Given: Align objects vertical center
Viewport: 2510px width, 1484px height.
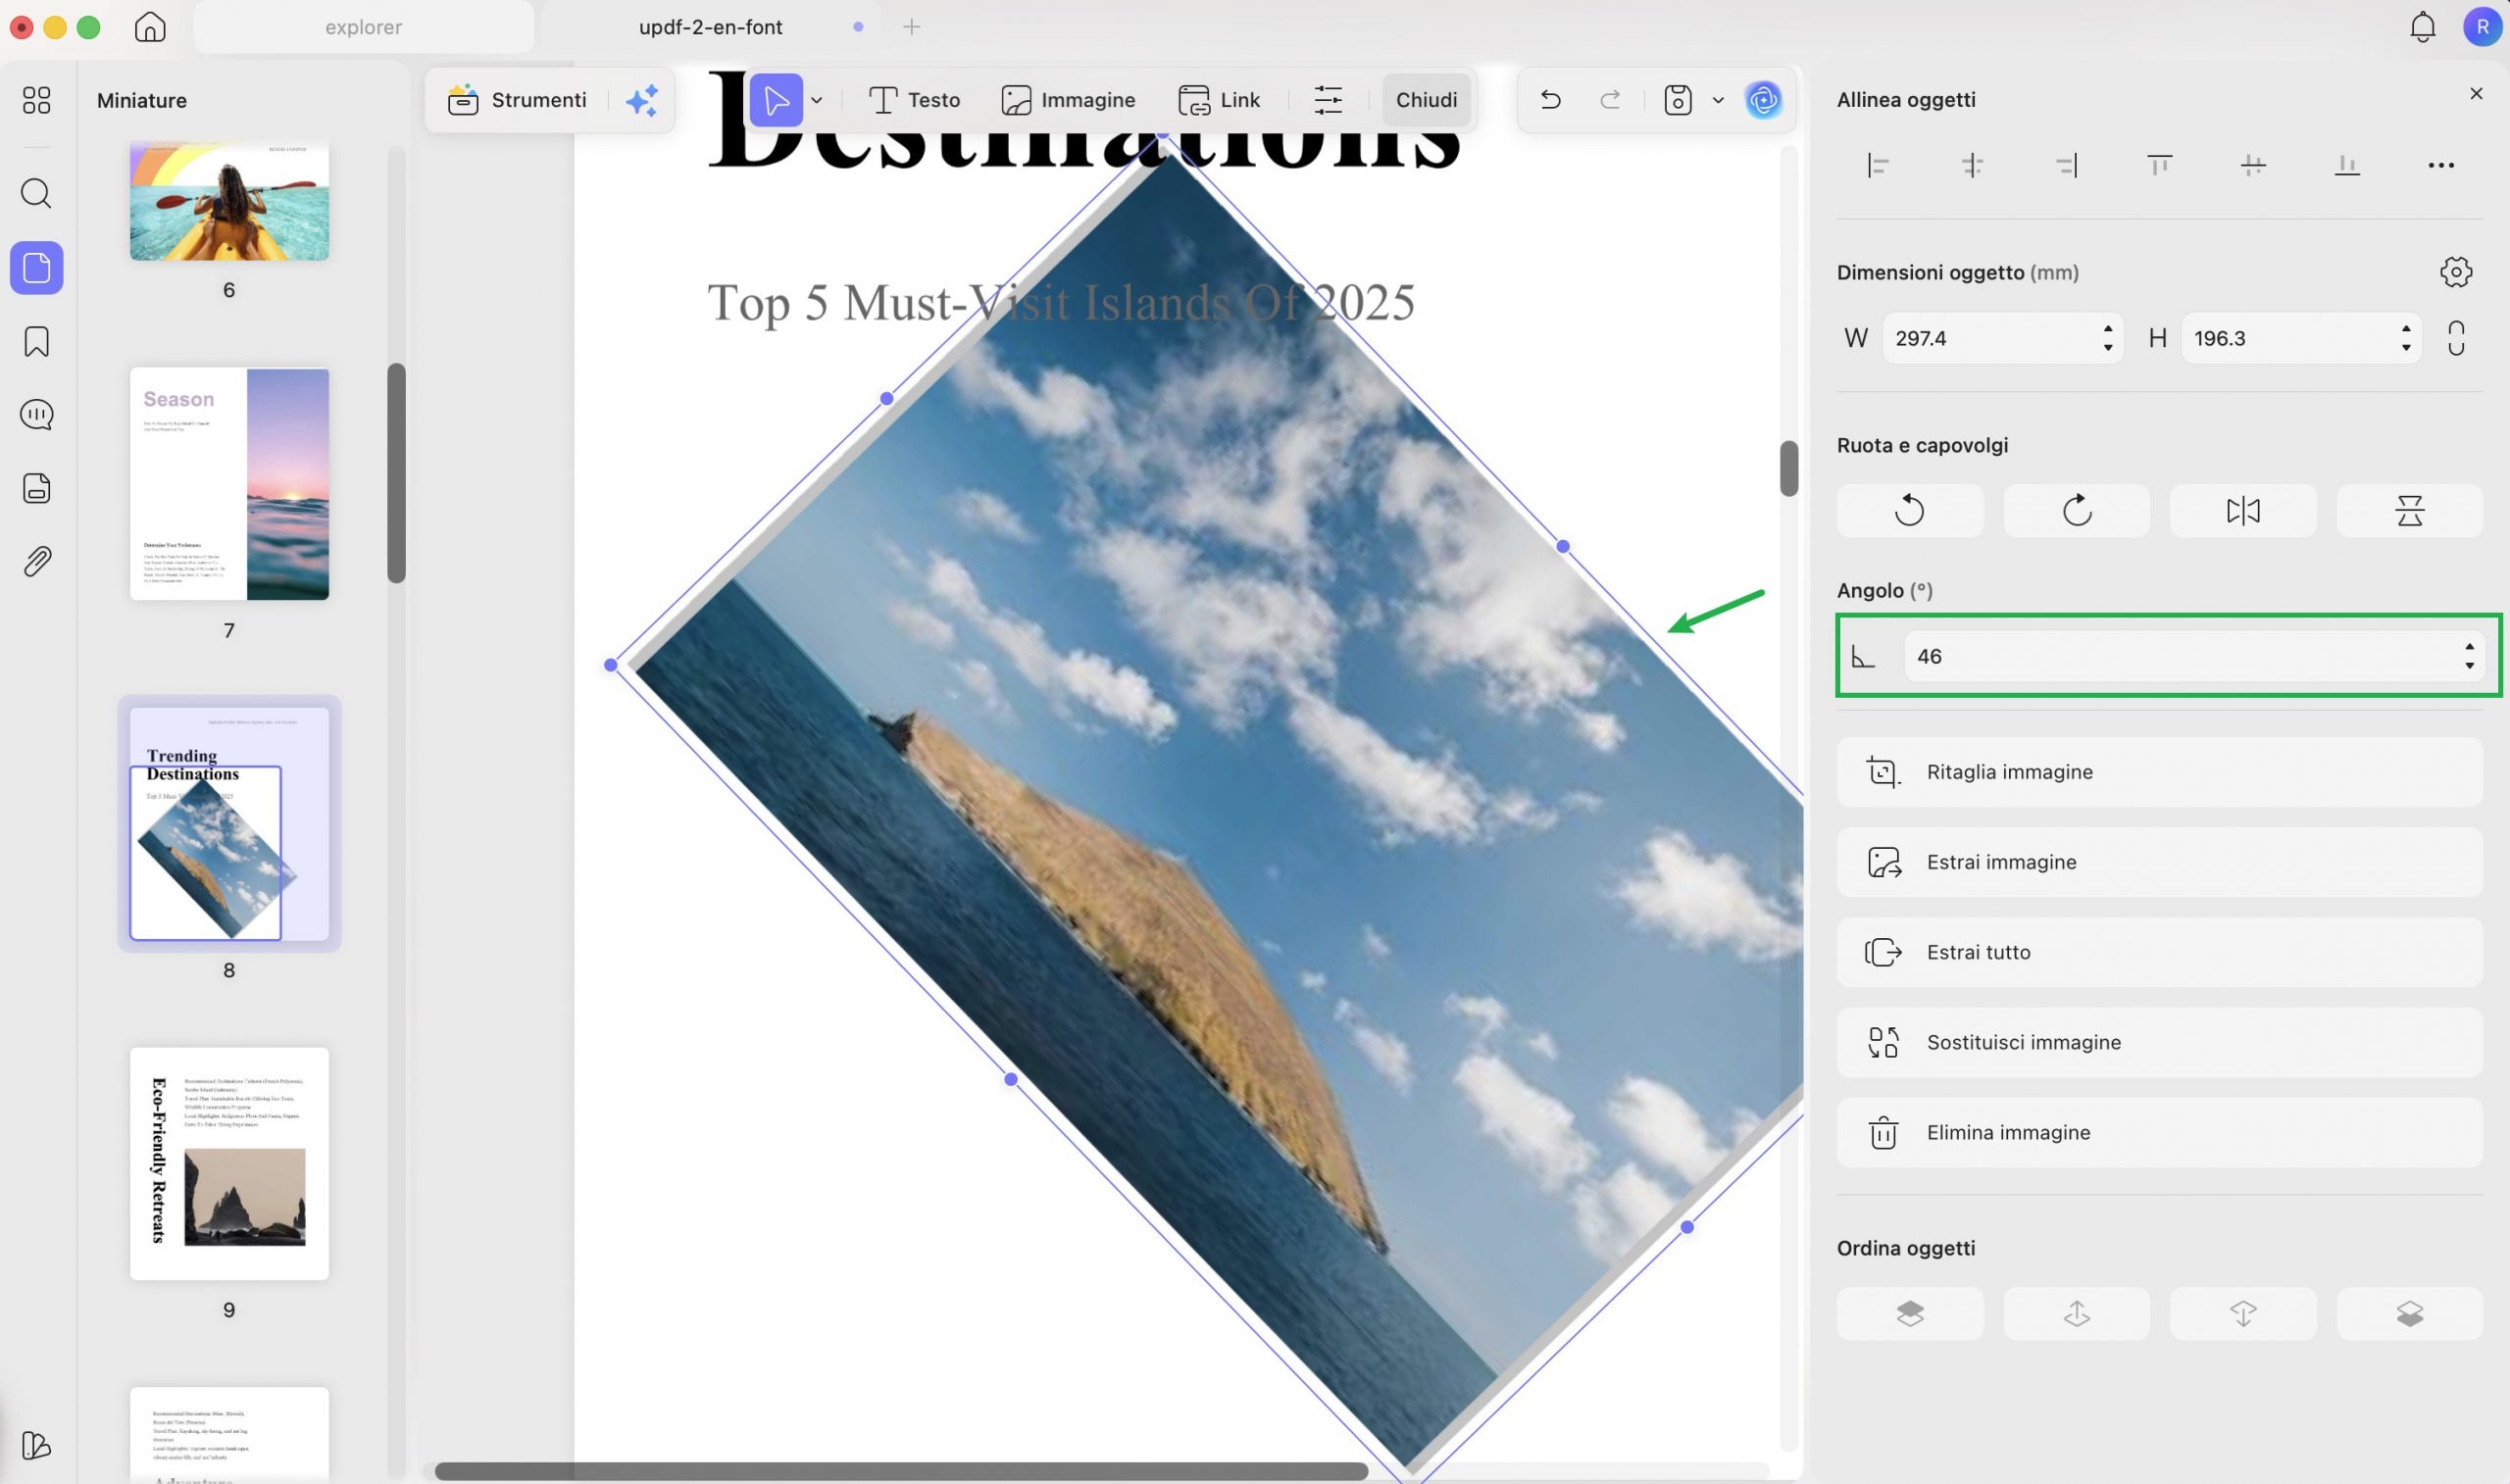Looking at the screenshot, I should [x=2253, y=165].
